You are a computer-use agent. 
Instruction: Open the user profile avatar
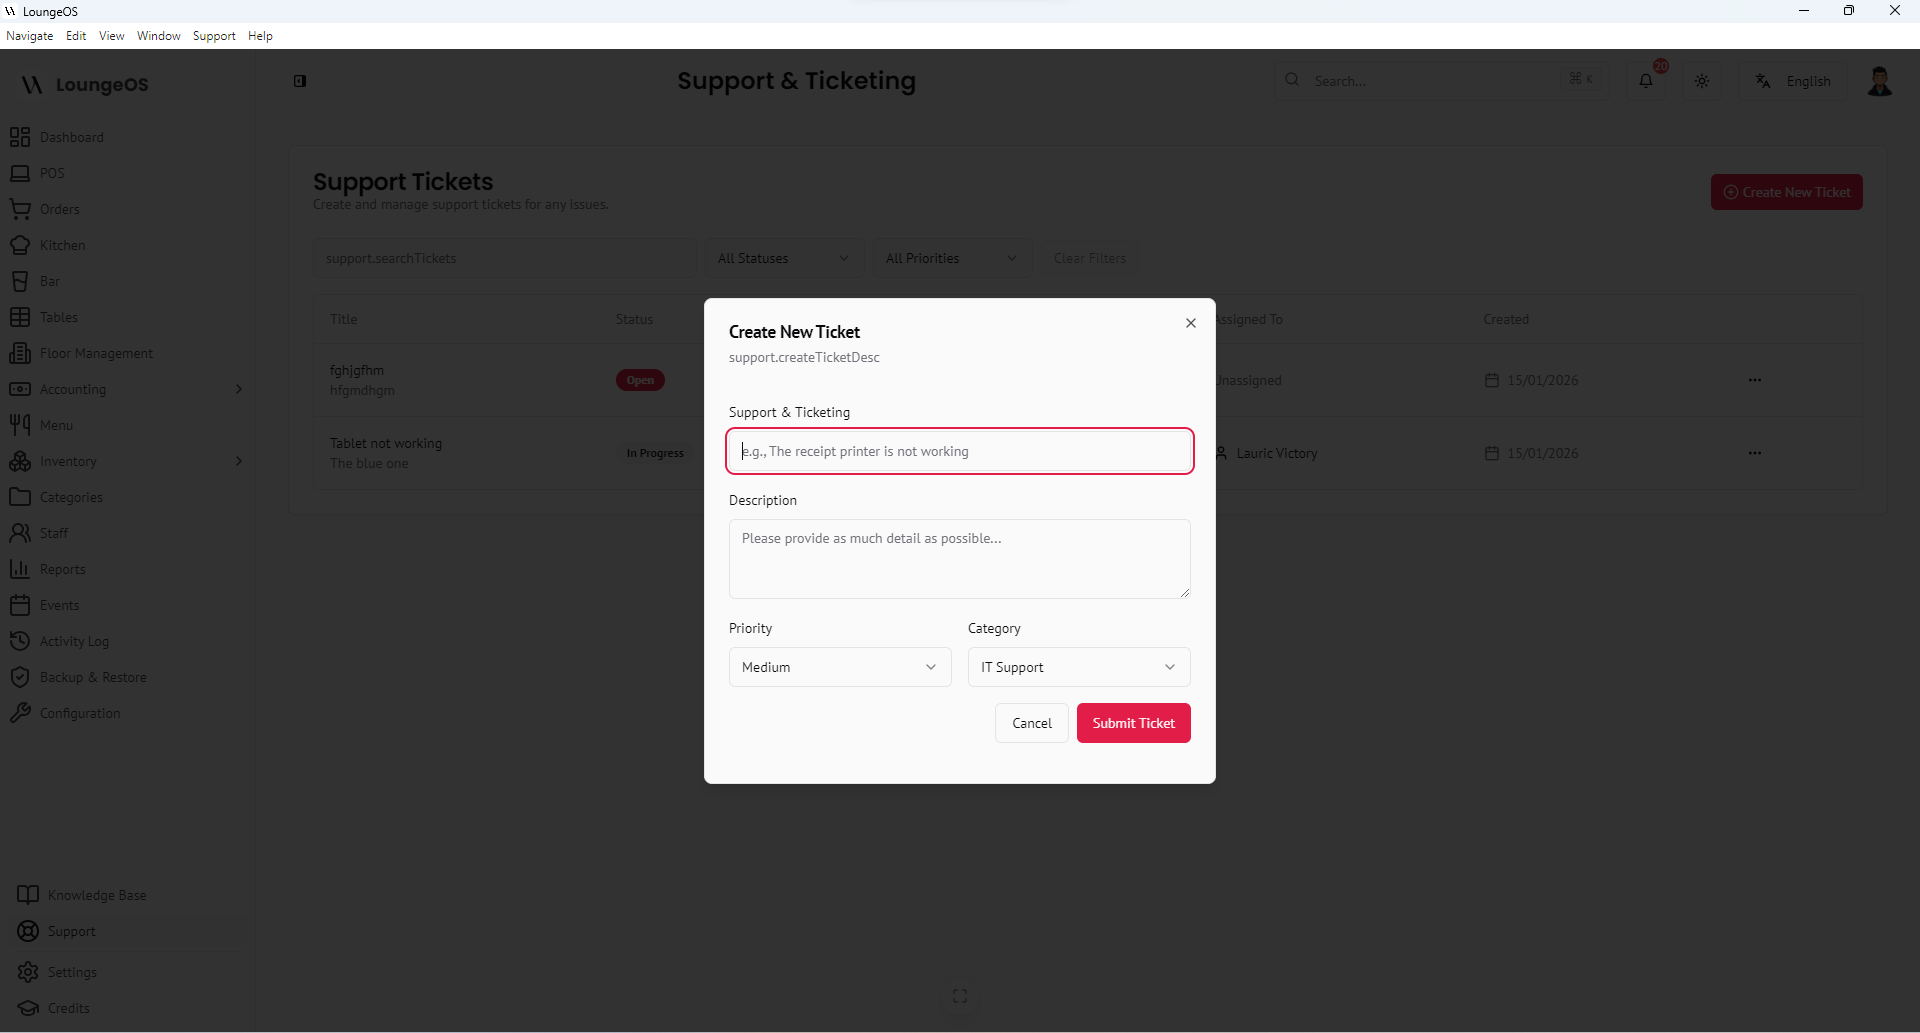1879,81
